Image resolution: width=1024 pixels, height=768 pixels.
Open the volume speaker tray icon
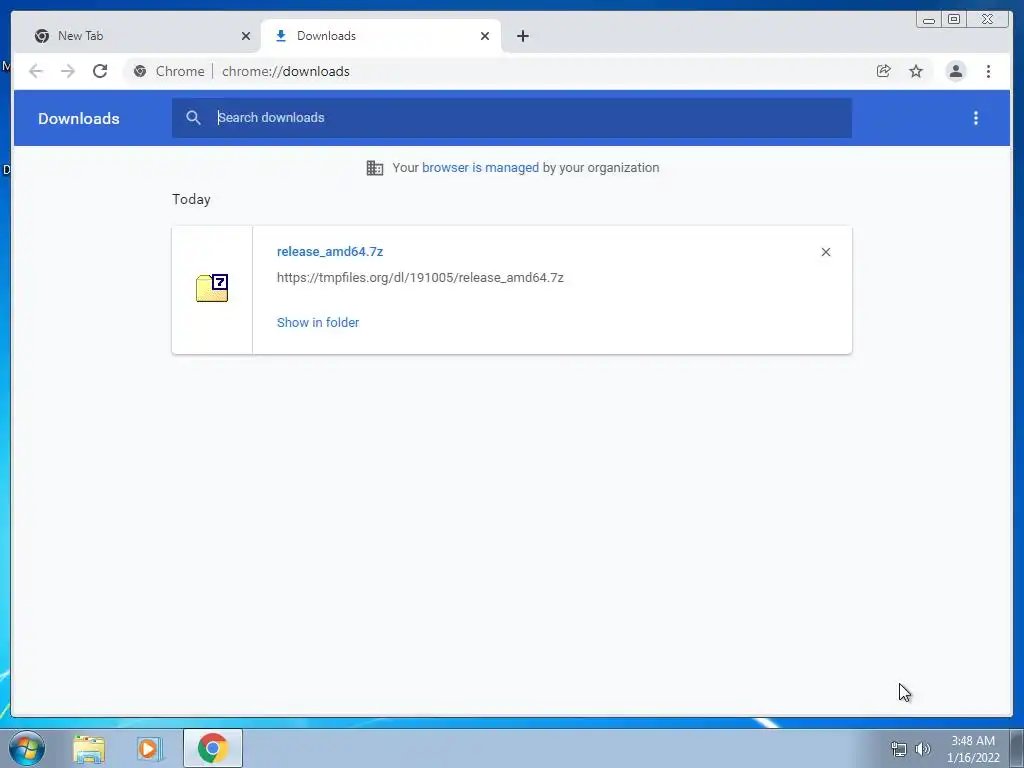click(922, 748)
